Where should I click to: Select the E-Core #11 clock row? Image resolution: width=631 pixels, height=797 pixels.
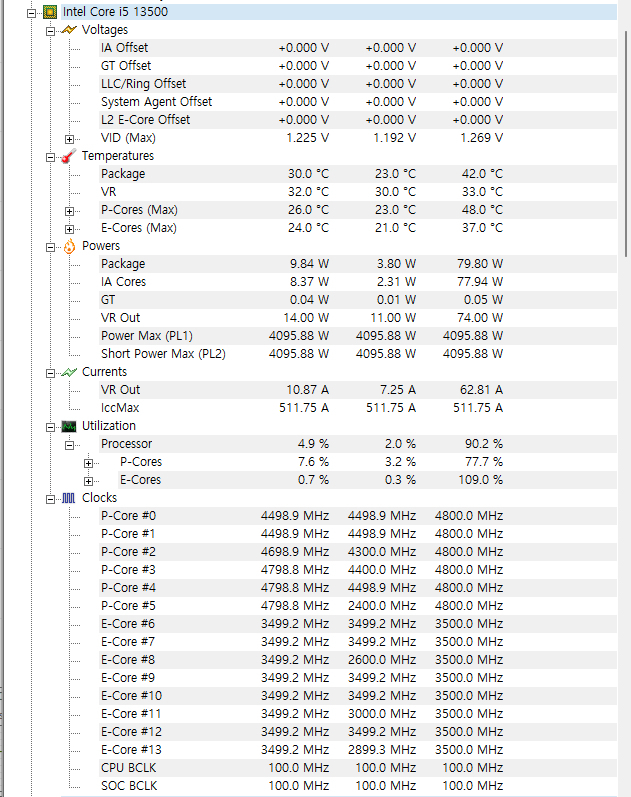click(358, 714)
